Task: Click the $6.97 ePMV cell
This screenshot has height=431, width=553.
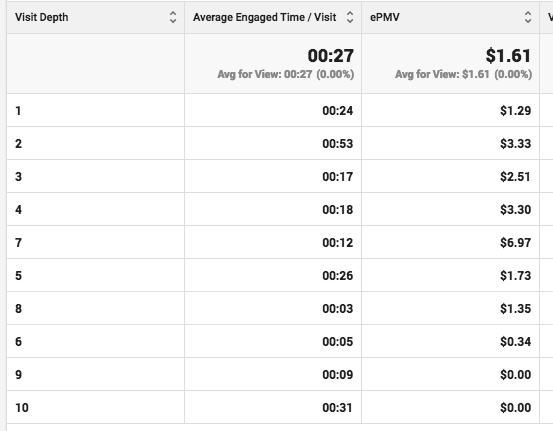Action: [x=450, y=242]
